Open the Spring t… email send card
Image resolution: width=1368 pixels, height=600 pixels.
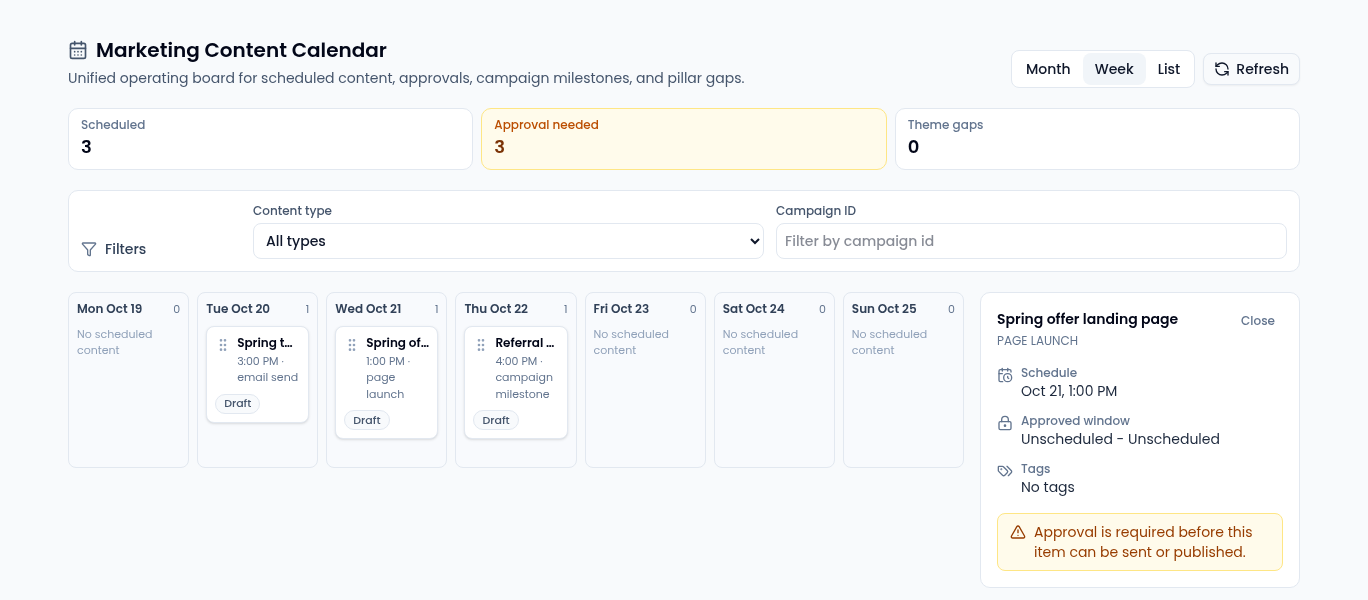point(257,375)
